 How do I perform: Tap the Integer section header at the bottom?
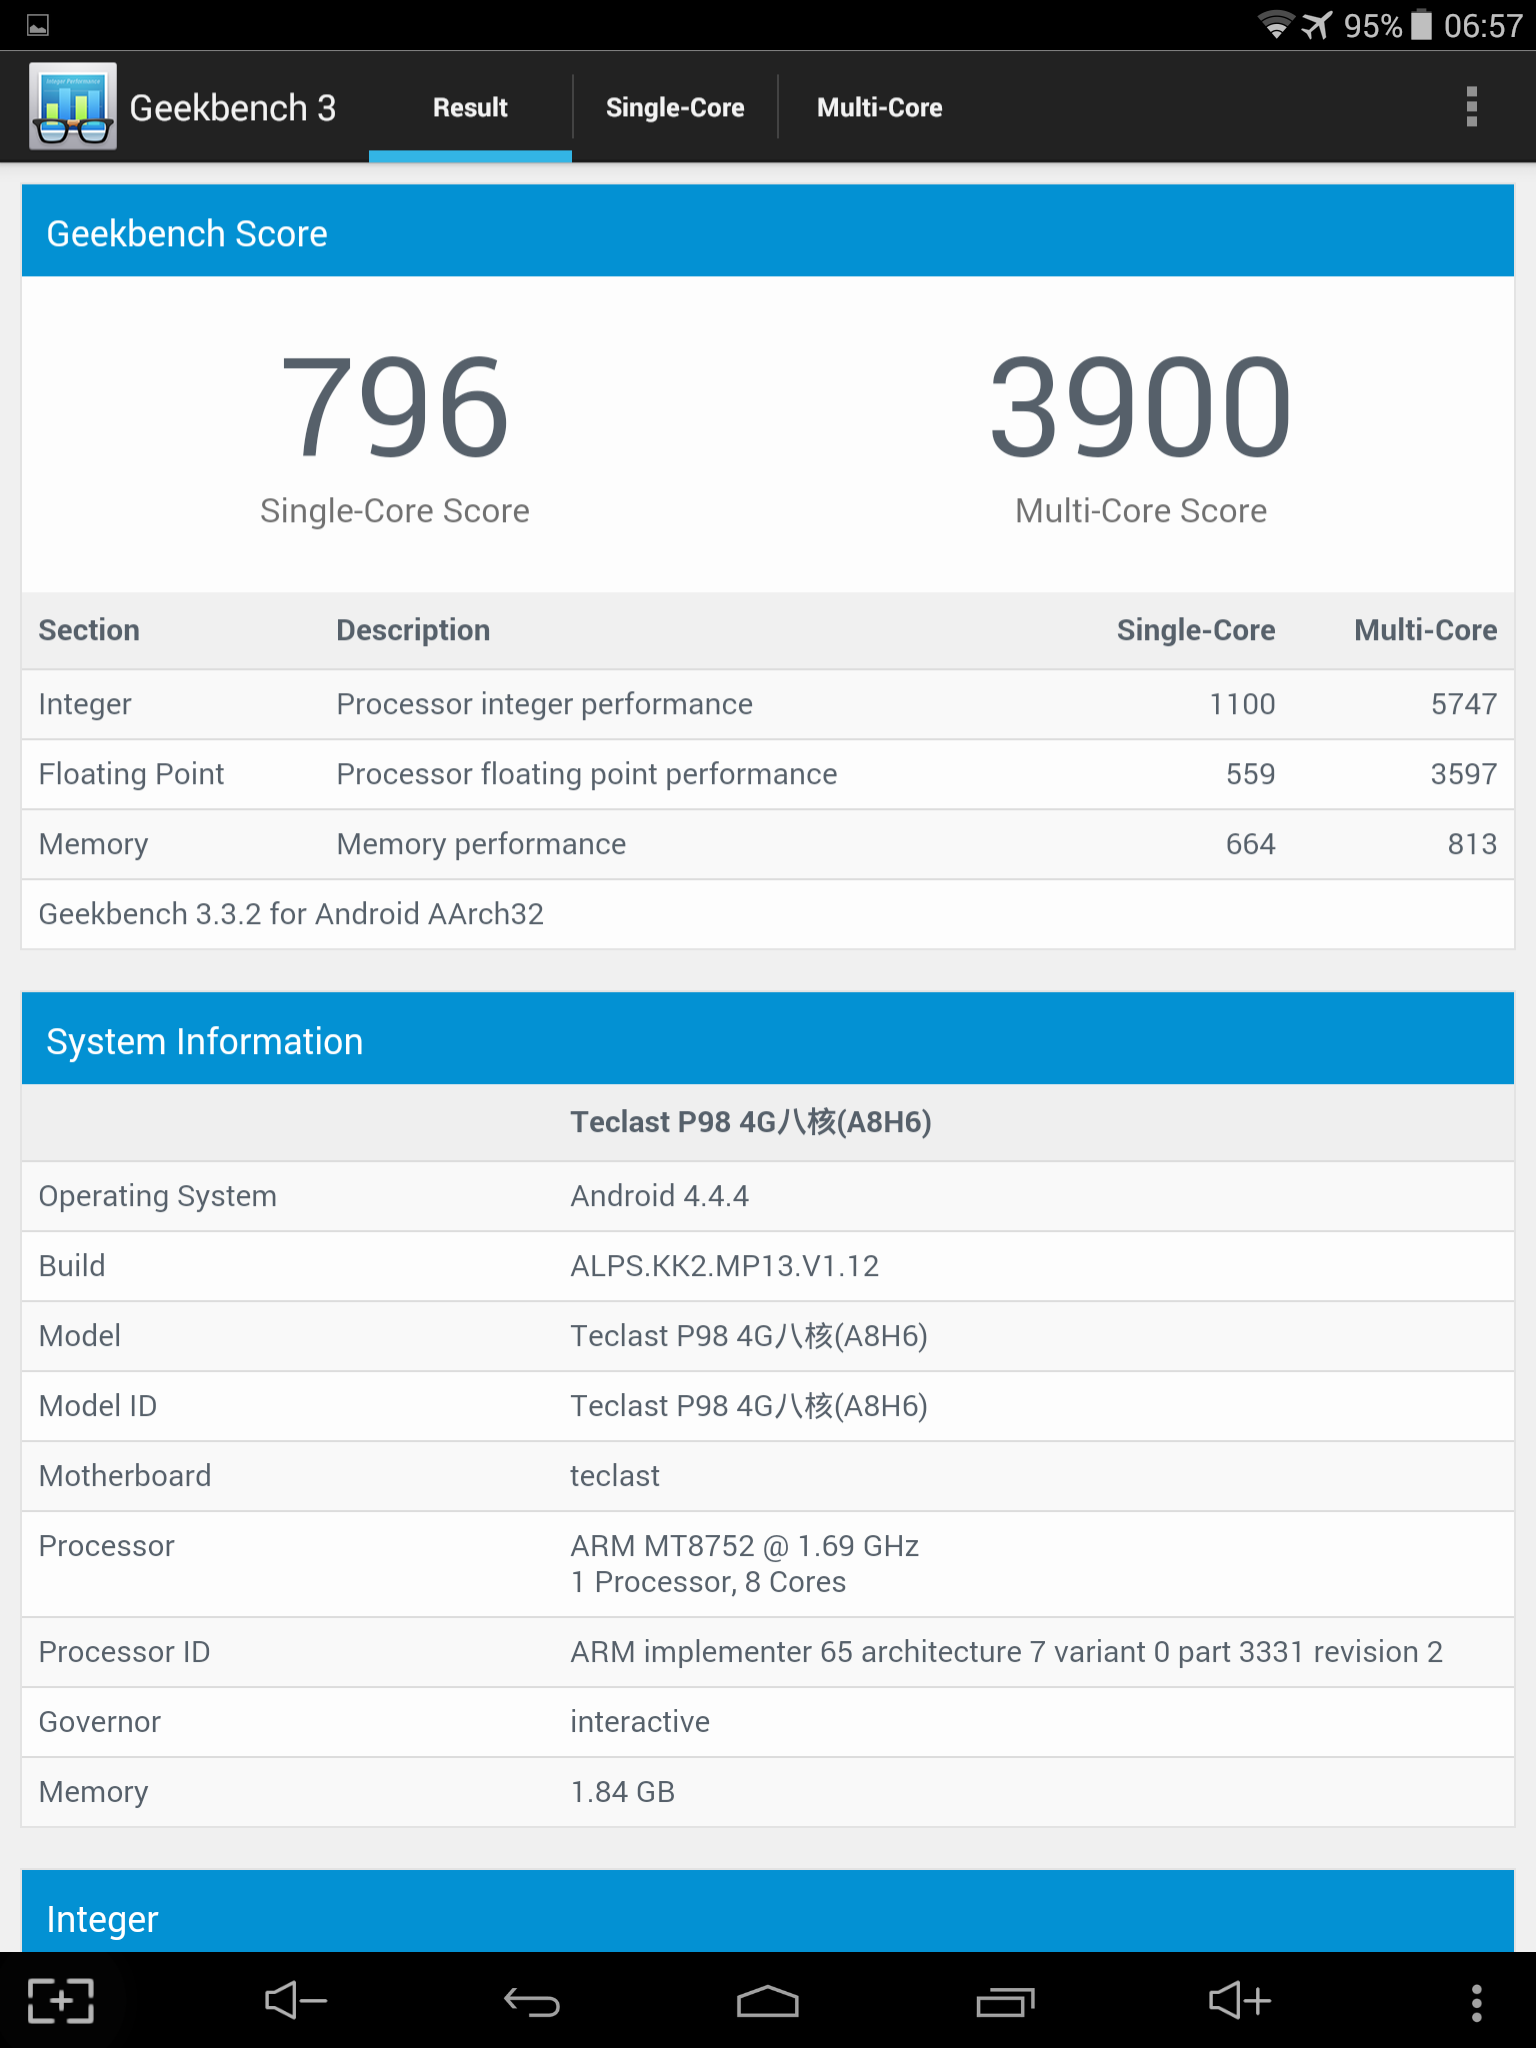[x=768, y=1911]
